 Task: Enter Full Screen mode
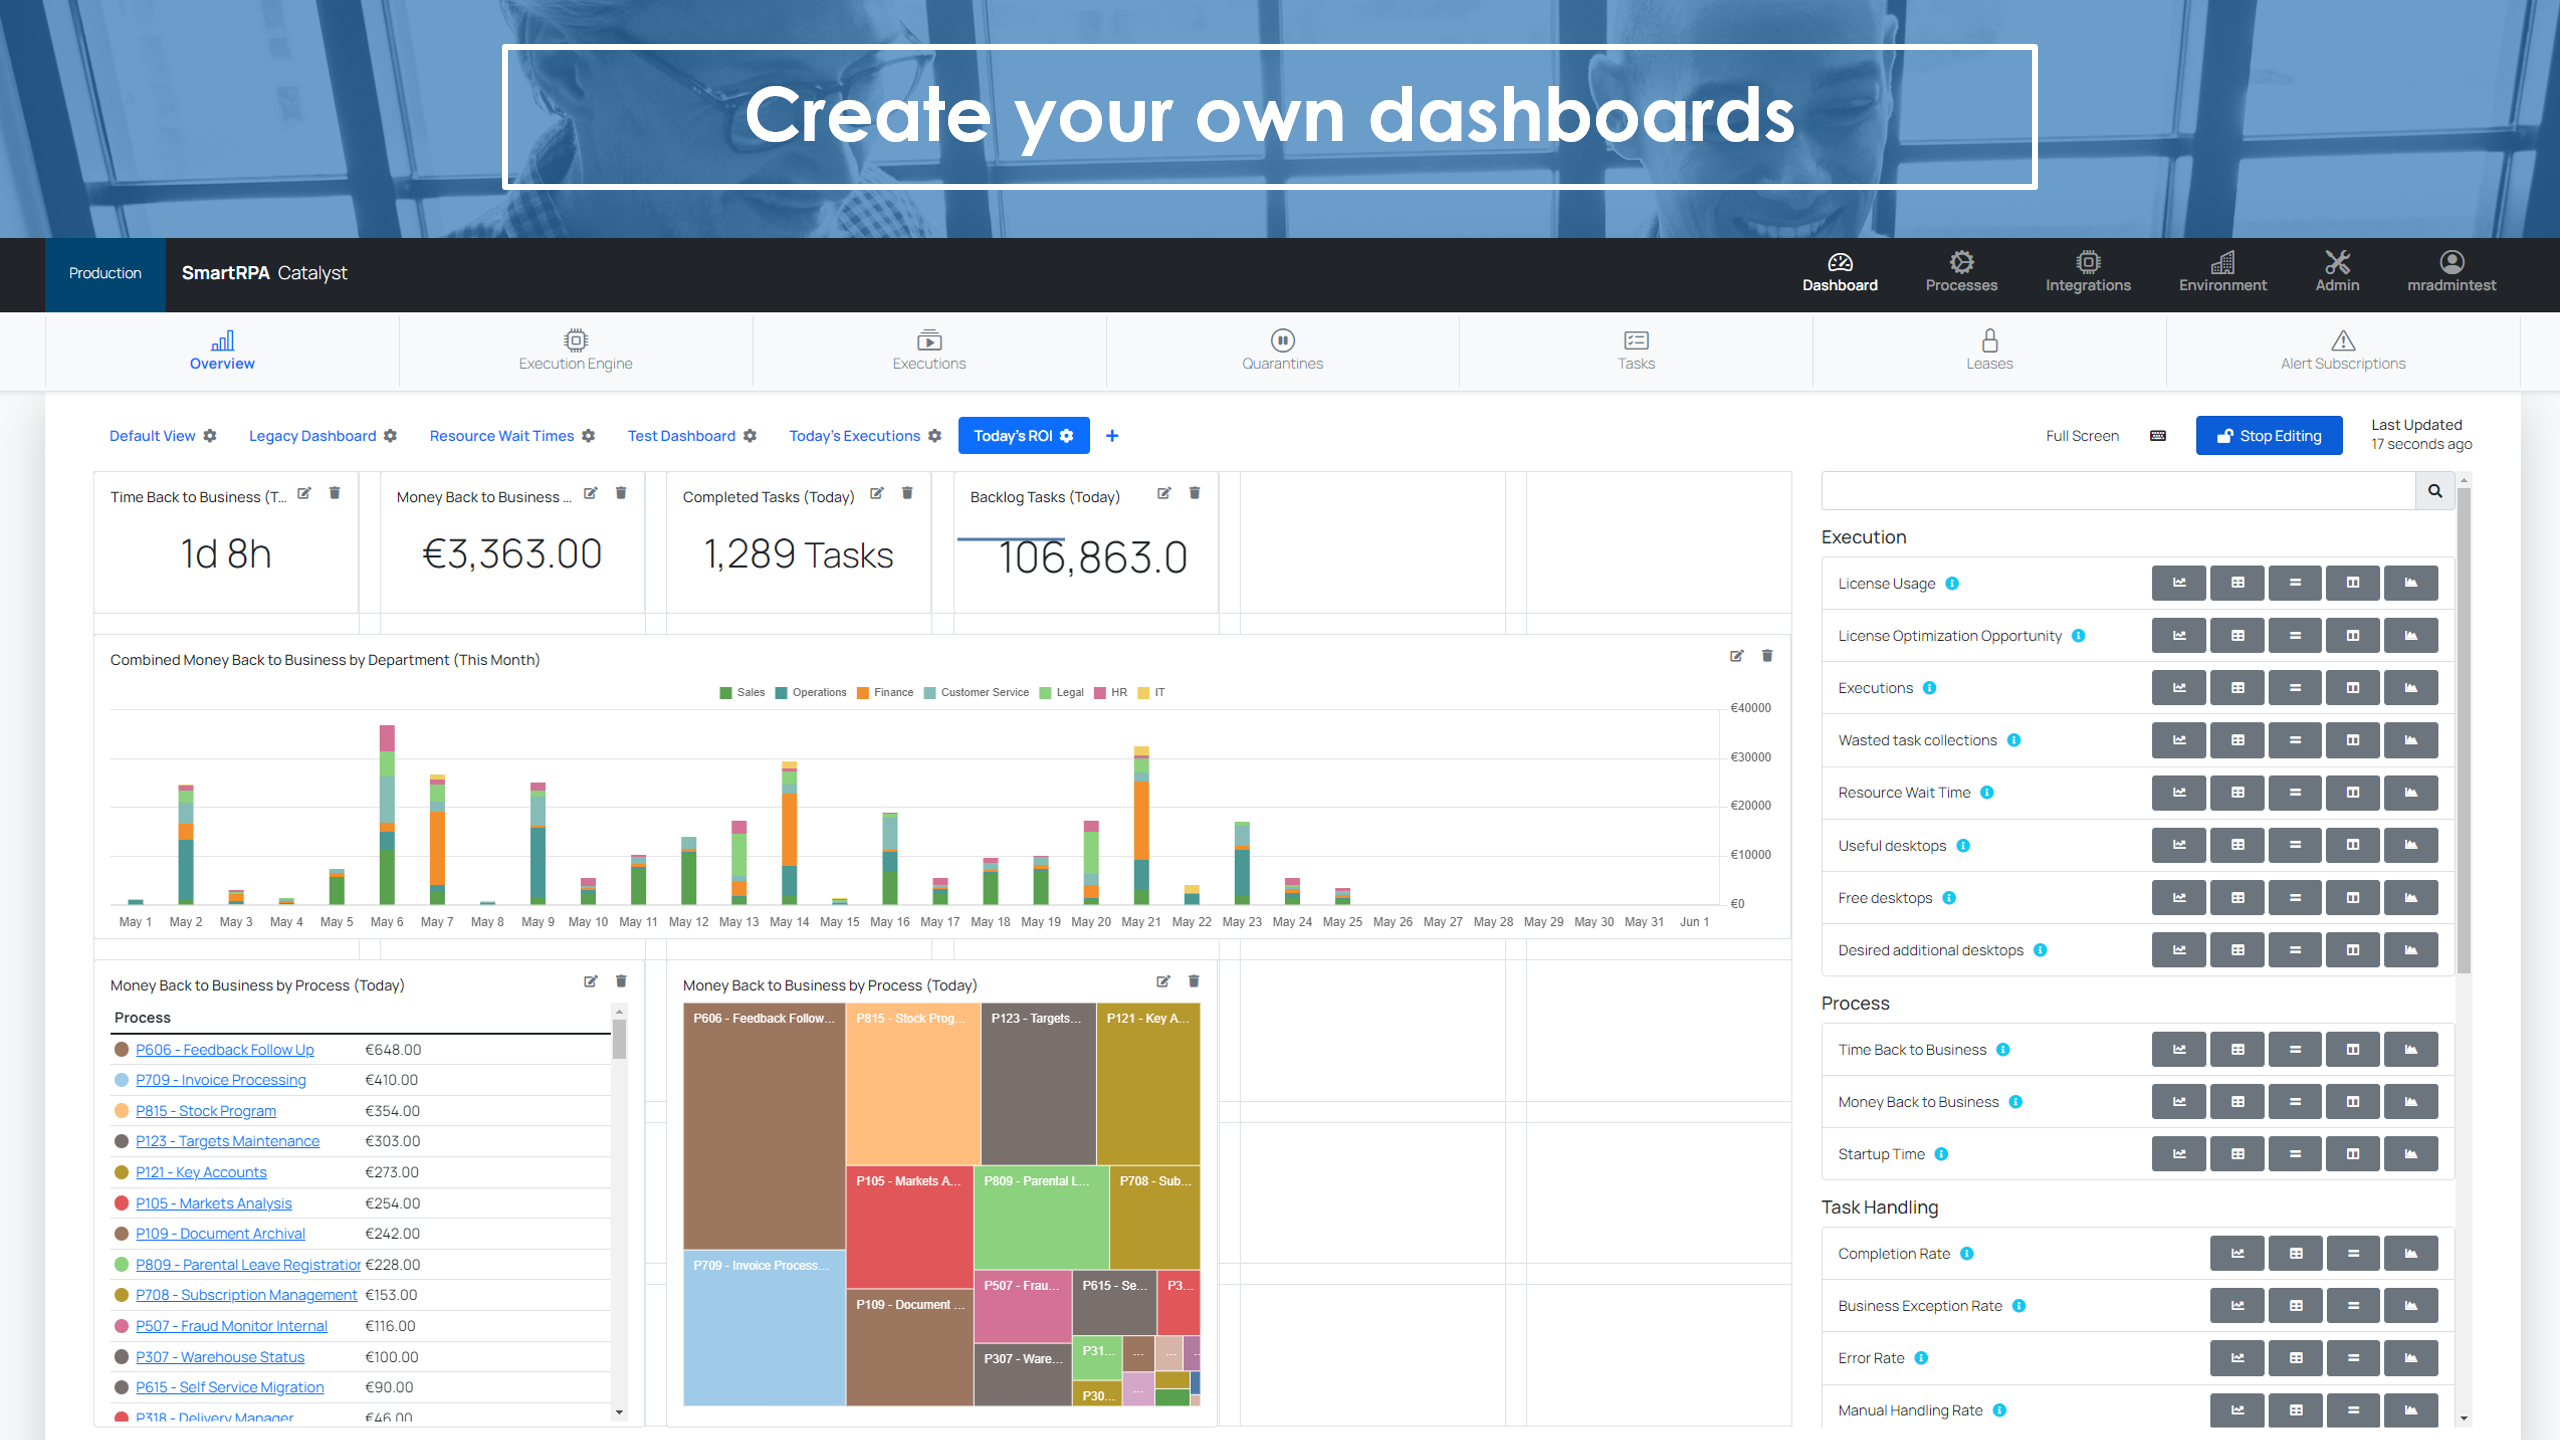click(2082, 436)
